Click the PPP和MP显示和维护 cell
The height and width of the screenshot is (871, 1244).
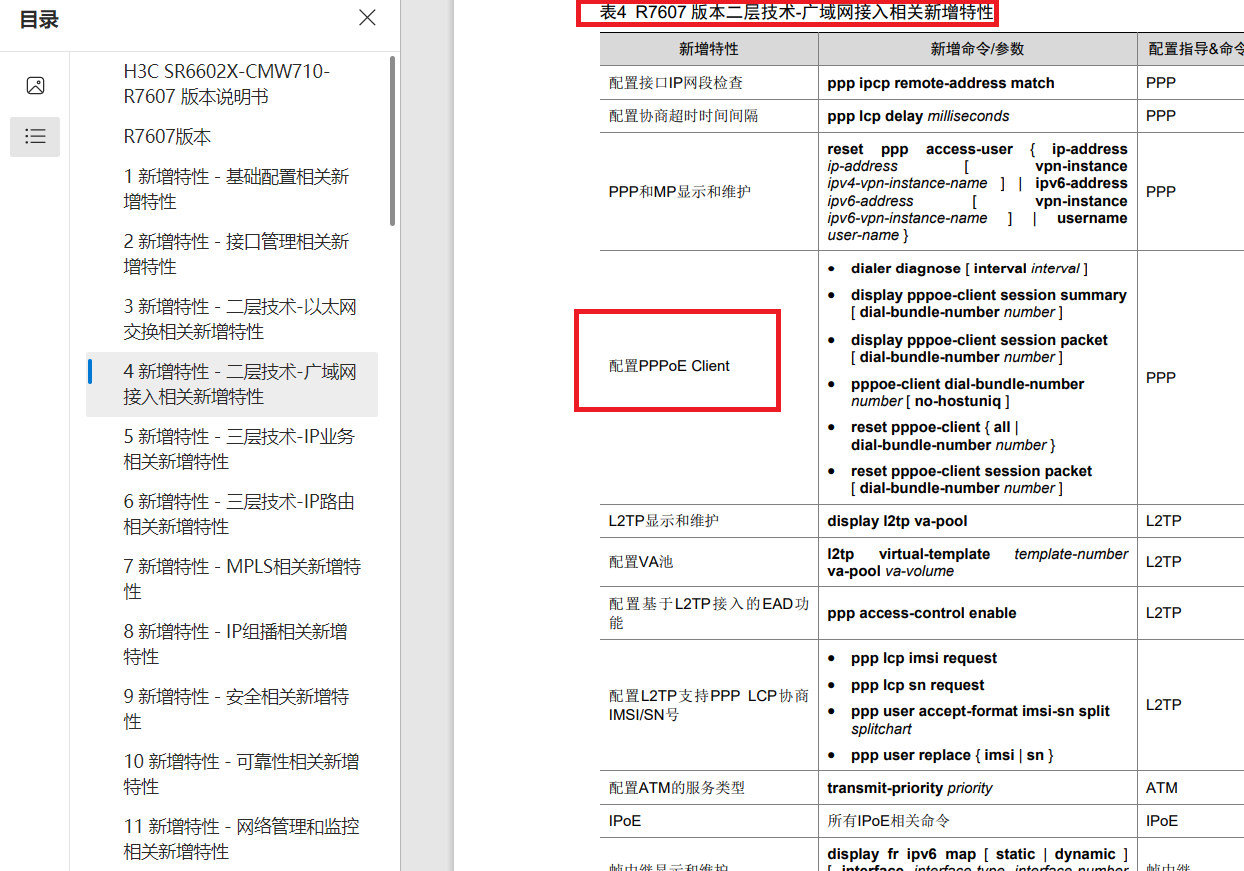pos(709,191)
